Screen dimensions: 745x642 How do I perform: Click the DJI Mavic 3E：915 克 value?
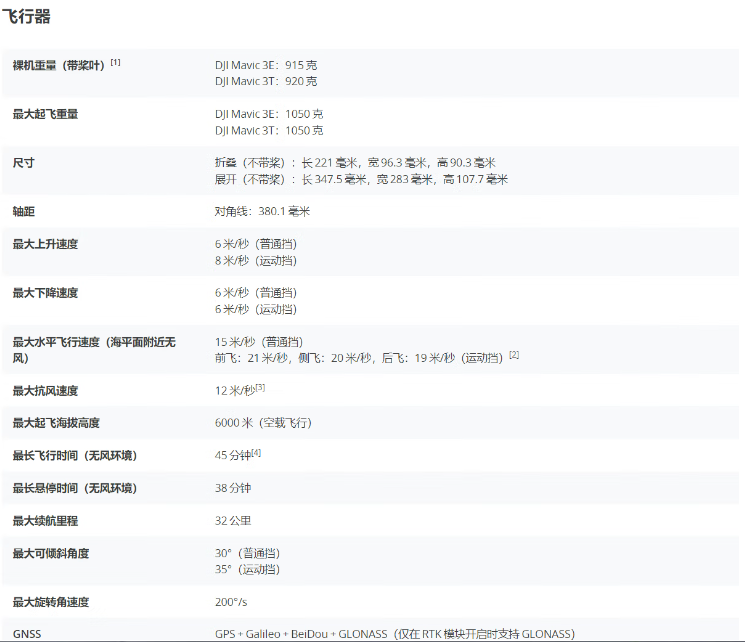tap(265, 65)
